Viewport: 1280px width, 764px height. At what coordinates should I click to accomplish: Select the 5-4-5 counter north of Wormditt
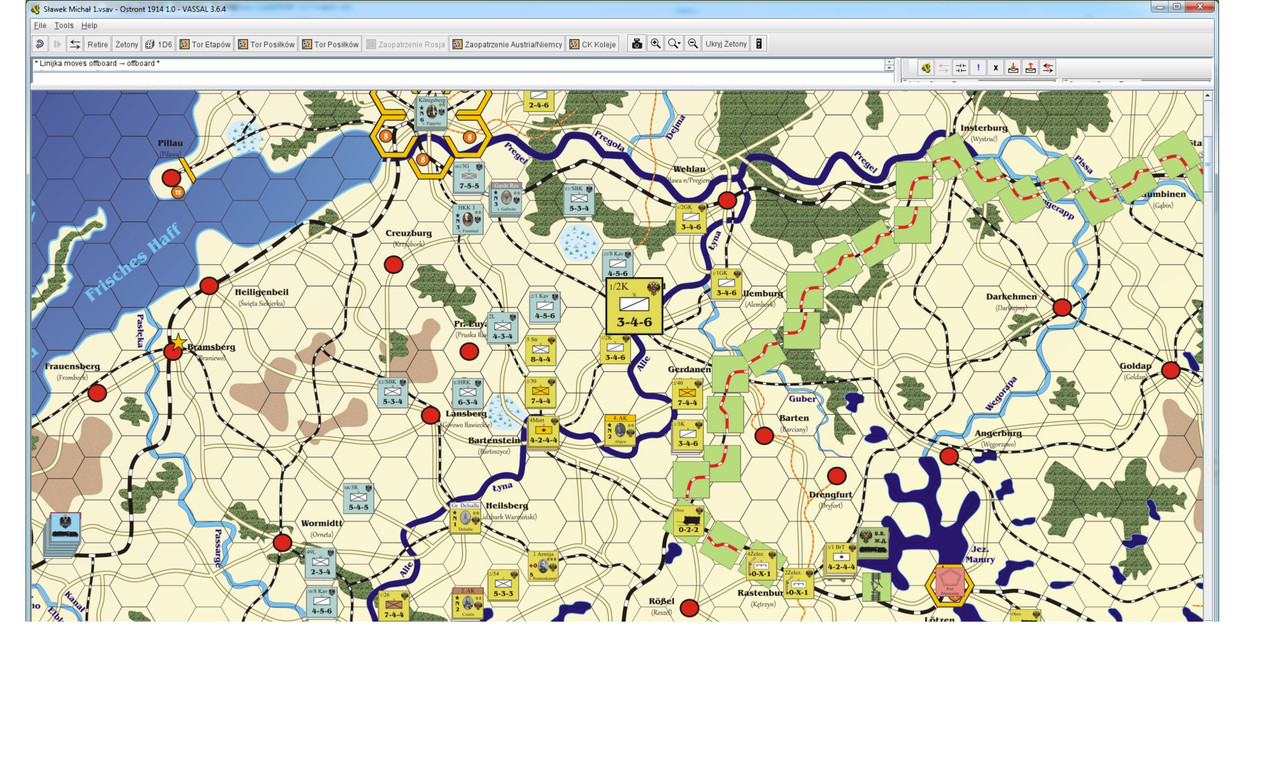point(358,499)
